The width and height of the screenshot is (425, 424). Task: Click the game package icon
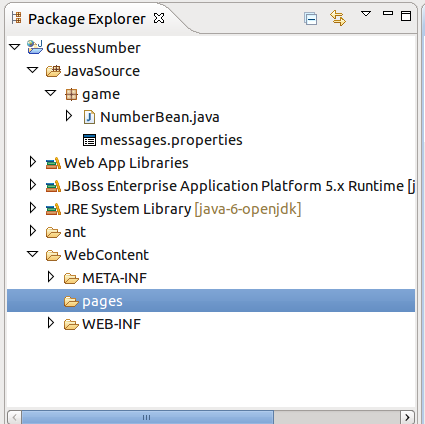[x=71, y=94]
